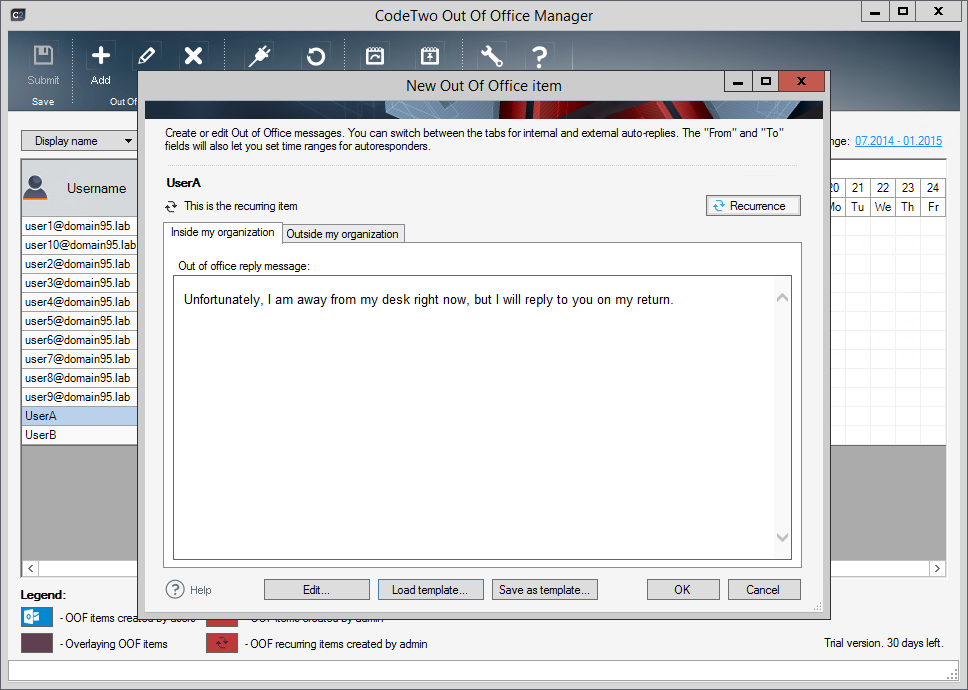Image resolution: width=968 pixels, height=690 pixels.
Task: Select user6@domain95.lab row
Action: [x=80, y=340]
